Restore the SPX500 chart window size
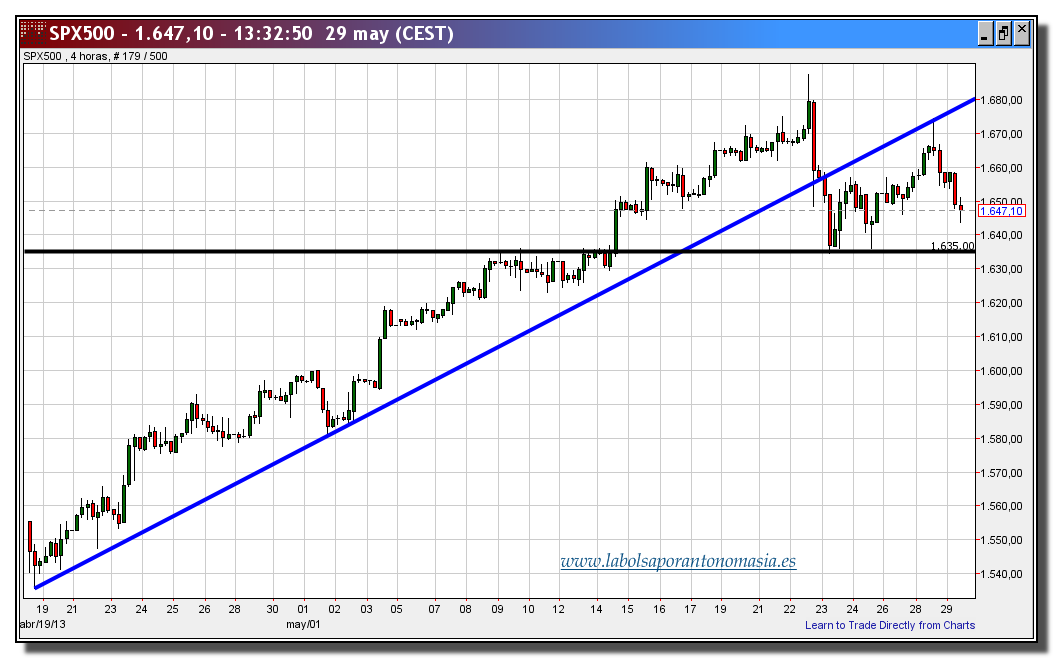Screen dimensions: 1053x658 pos(1003,33)
